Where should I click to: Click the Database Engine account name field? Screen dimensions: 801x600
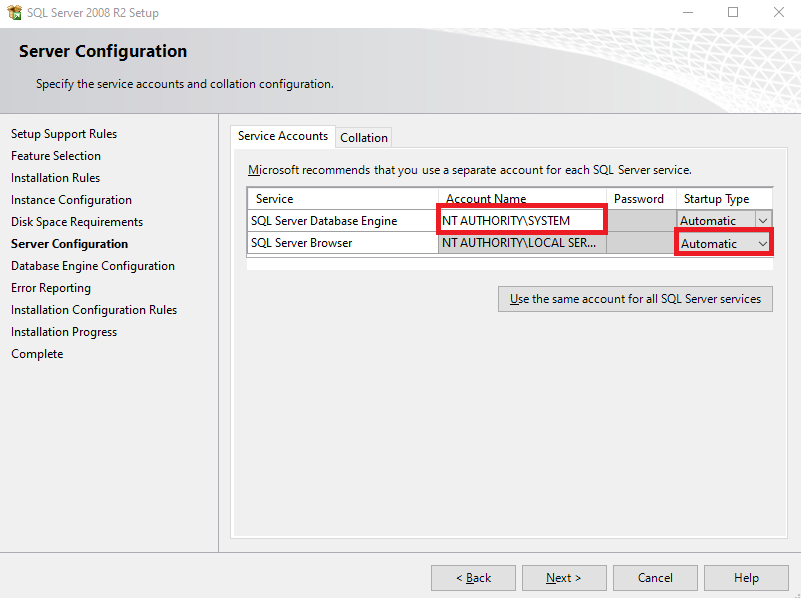(x=522, y=221)
